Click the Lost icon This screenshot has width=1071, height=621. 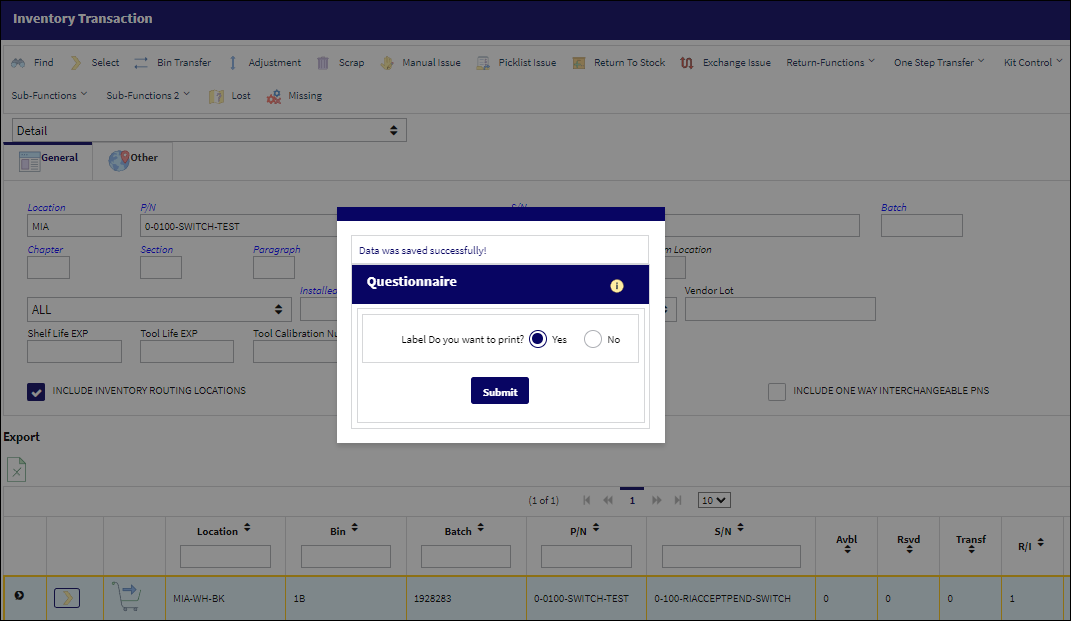coord(217,96)
